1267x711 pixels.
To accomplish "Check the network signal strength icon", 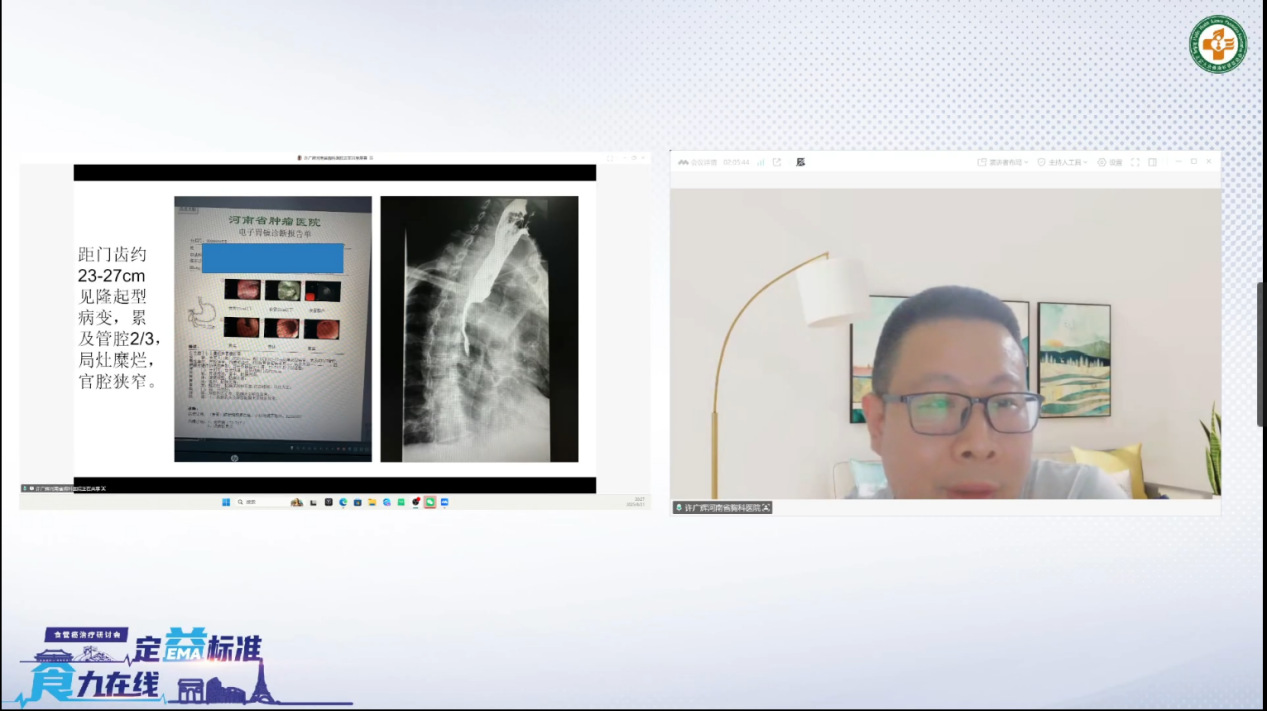I will point(760,162).
